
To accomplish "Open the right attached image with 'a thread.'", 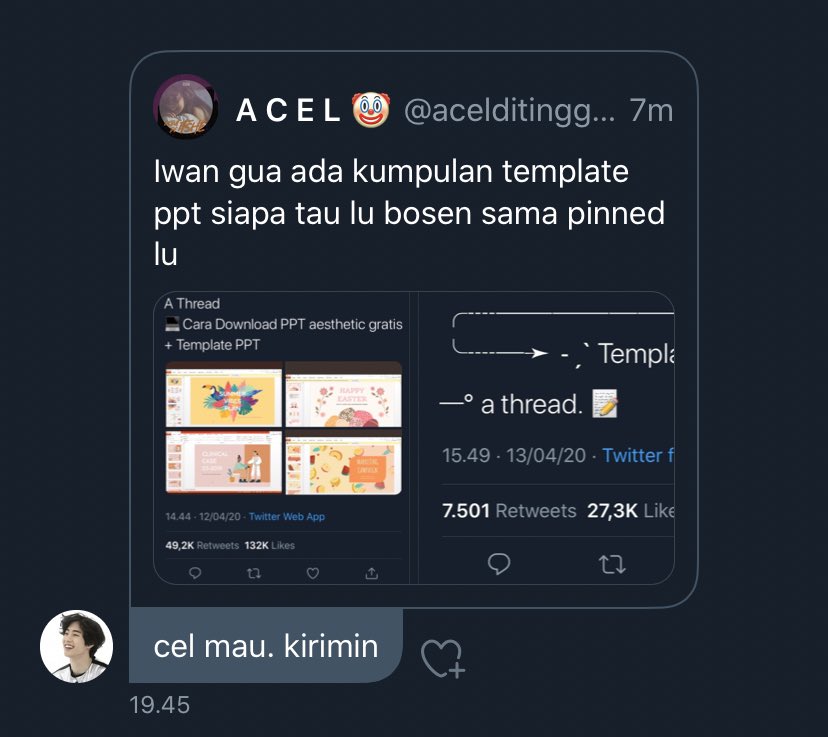I will tap(547, 438).
